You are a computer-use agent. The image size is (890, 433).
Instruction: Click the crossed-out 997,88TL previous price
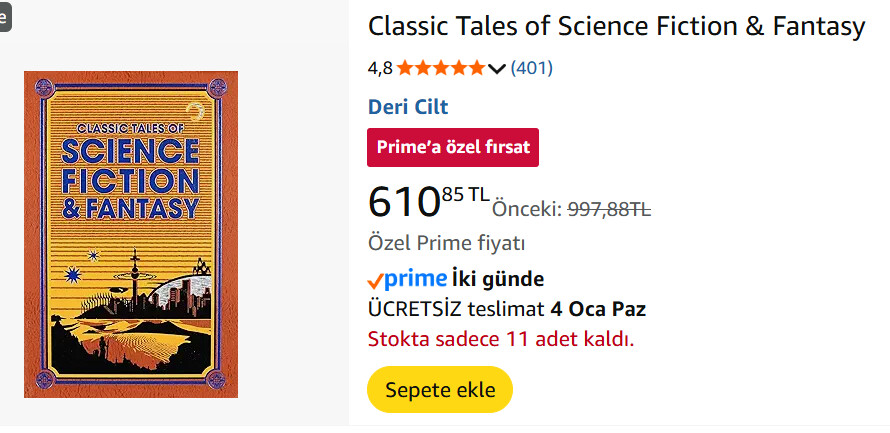tap(609, 209)
